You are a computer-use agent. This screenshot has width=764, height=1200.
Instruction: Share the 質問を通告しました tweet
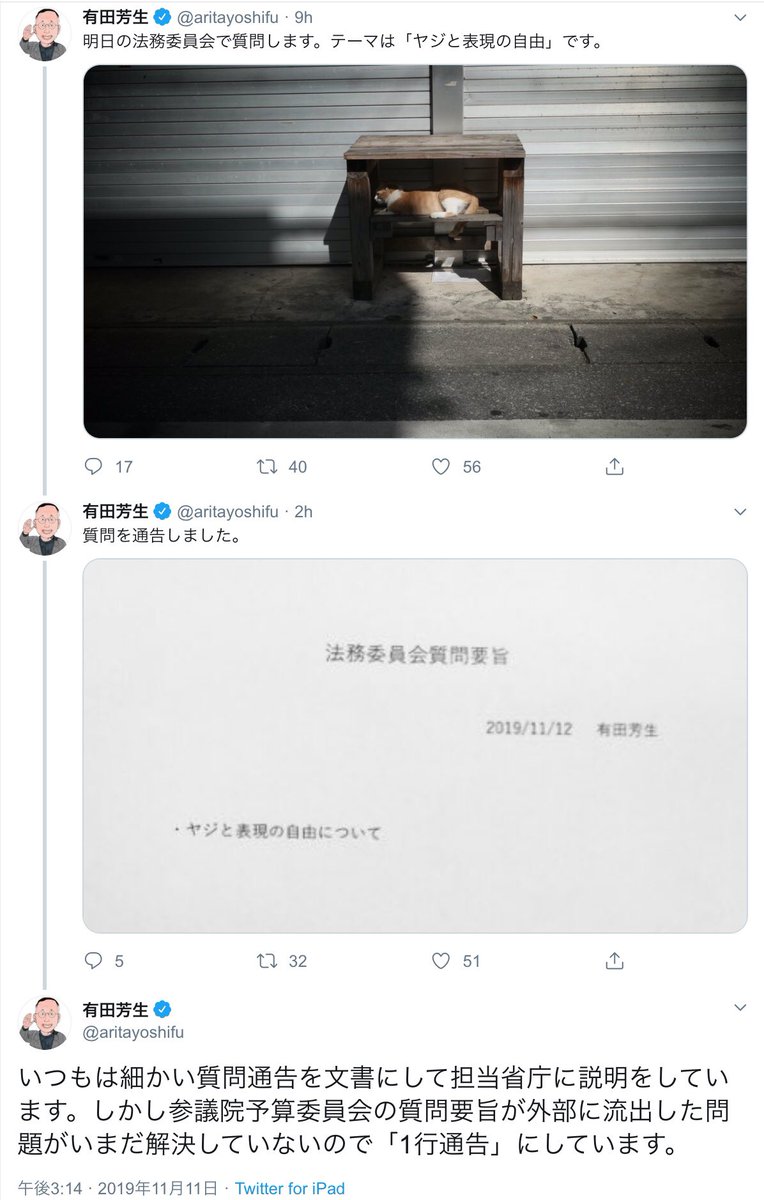(x=615, y=960)
